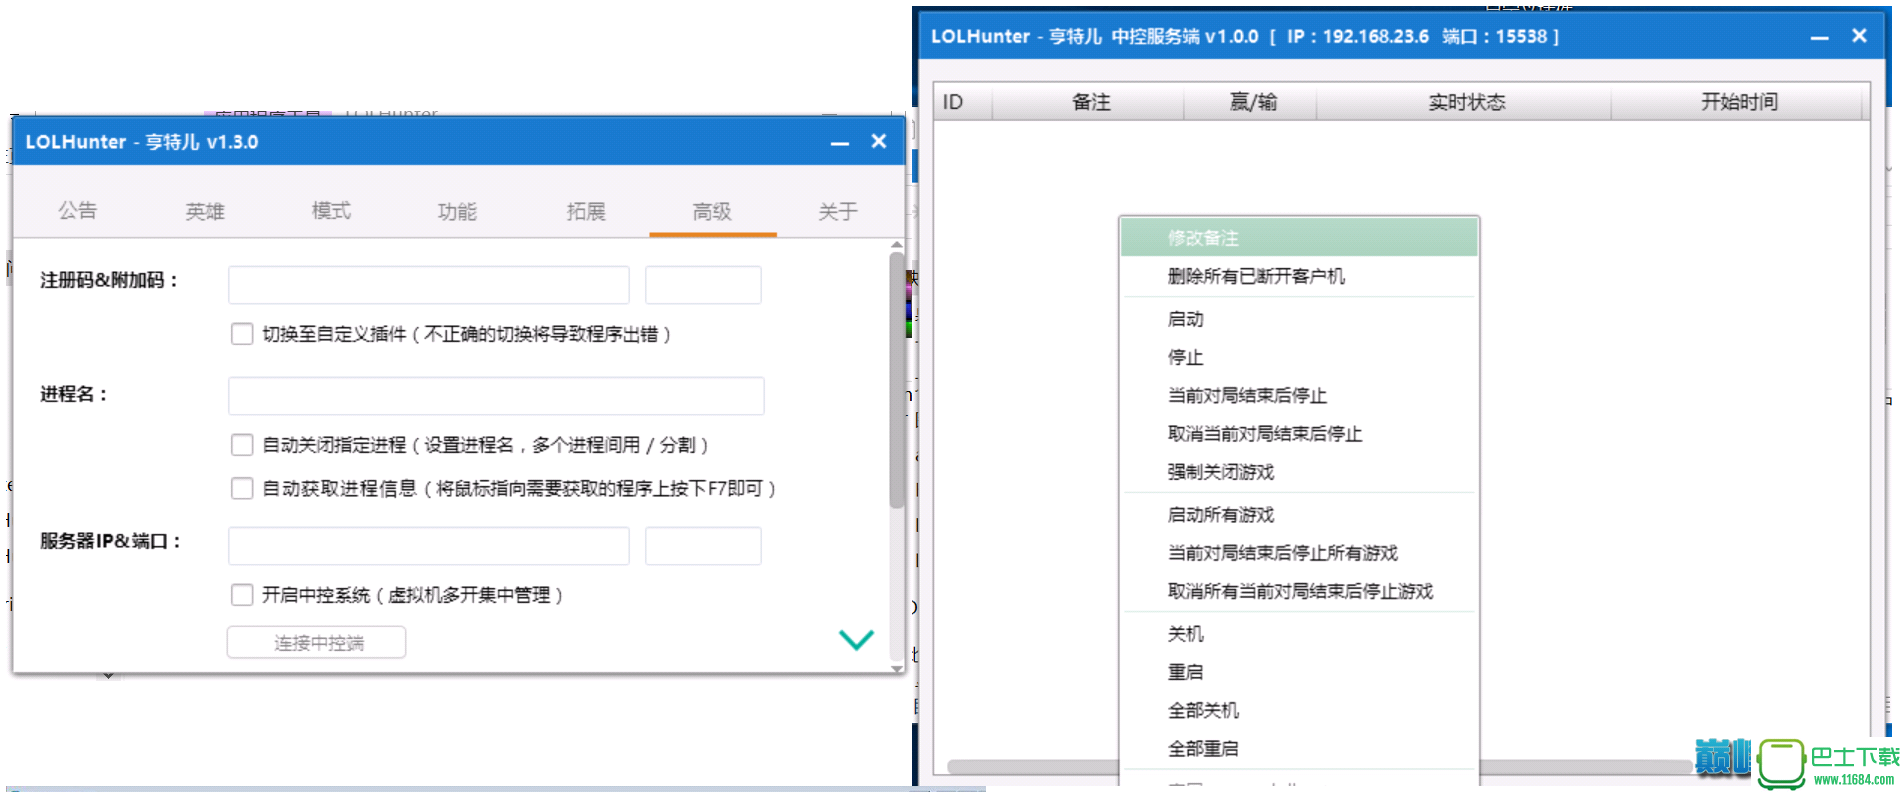Screen dimensions: 1901x792
Task: Choose 关机 from context menu
Action: (x=1299, y=634)
